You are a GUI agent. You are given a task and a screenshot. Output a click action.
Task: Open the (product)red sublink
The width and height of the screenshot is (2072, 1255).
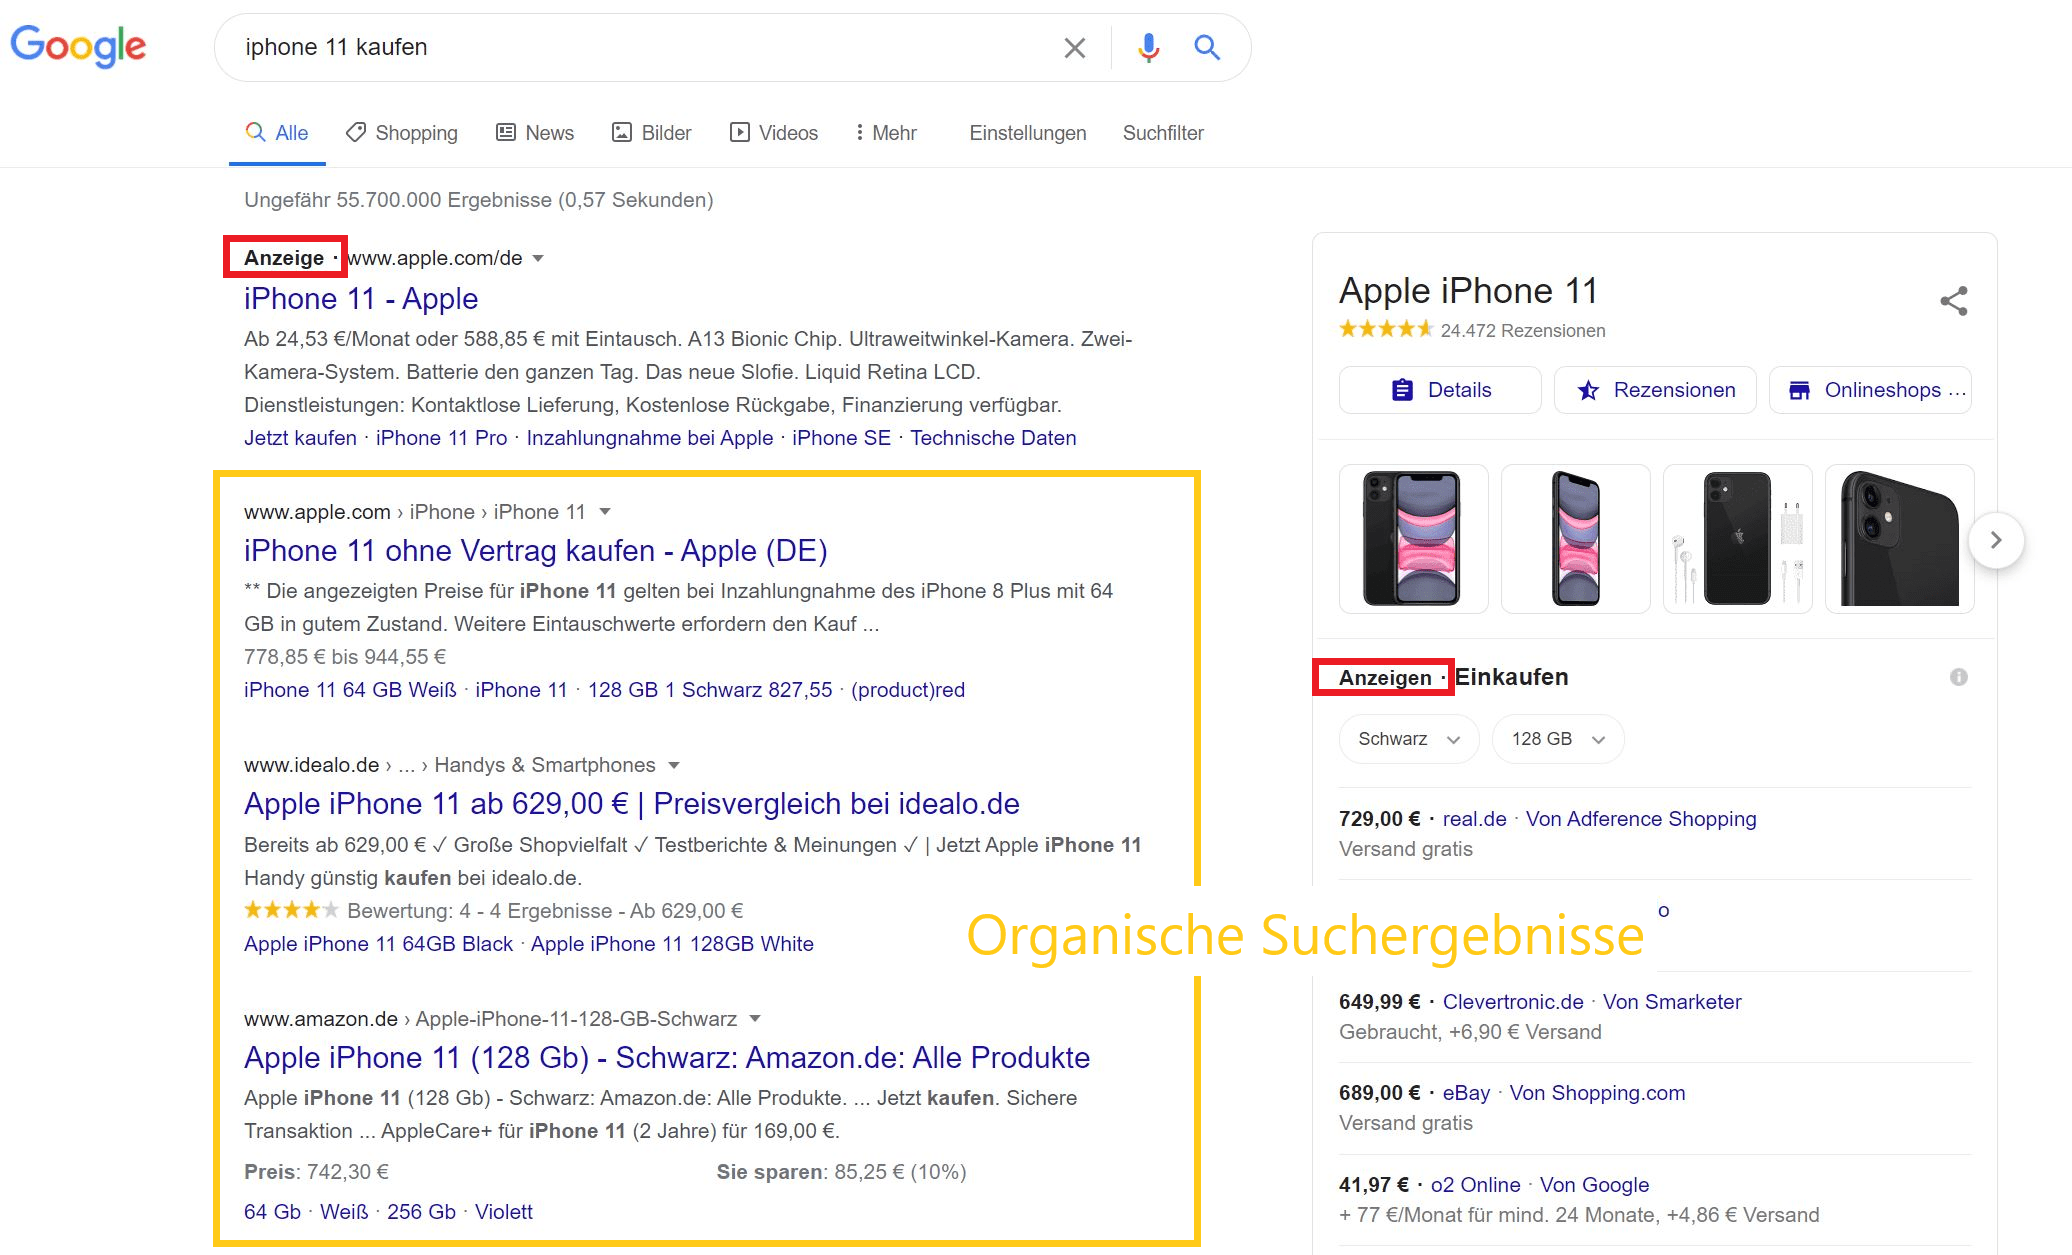(908, 690)
